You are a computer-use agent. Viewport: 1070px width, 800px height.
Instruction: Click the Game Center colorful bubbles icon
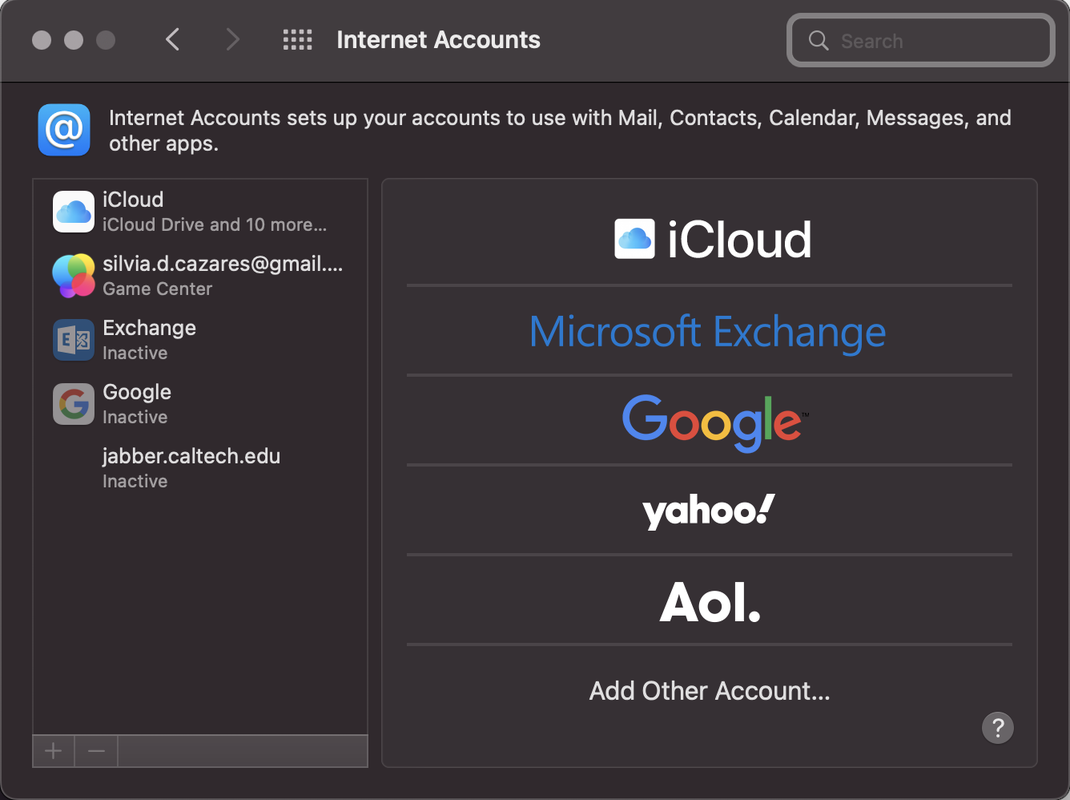(x=73, y=276)
